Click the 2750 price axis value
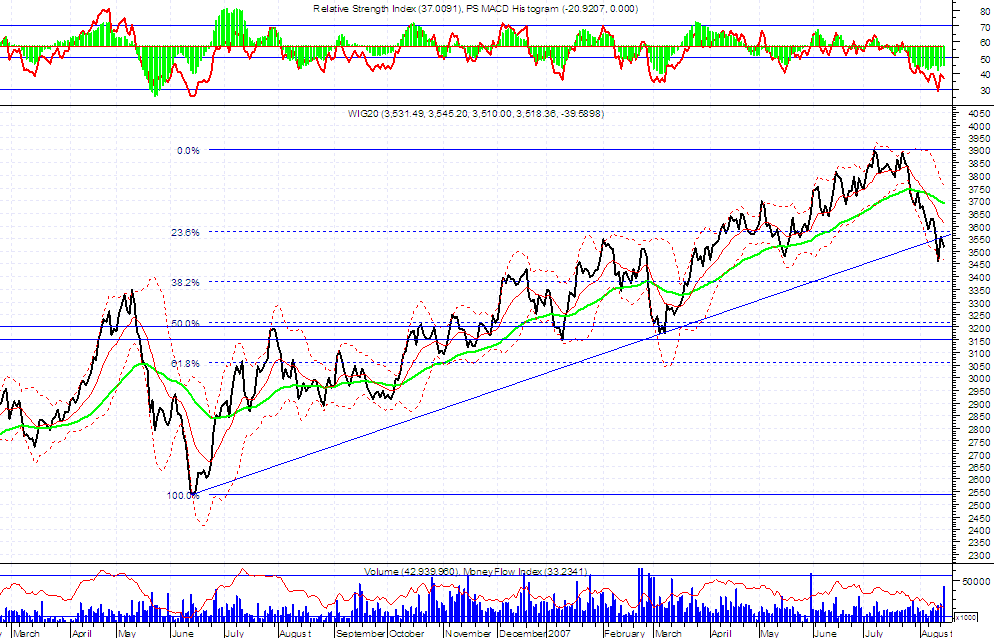Image resolution: width=994 pixels, height=638 pixels. pos(979,442)
